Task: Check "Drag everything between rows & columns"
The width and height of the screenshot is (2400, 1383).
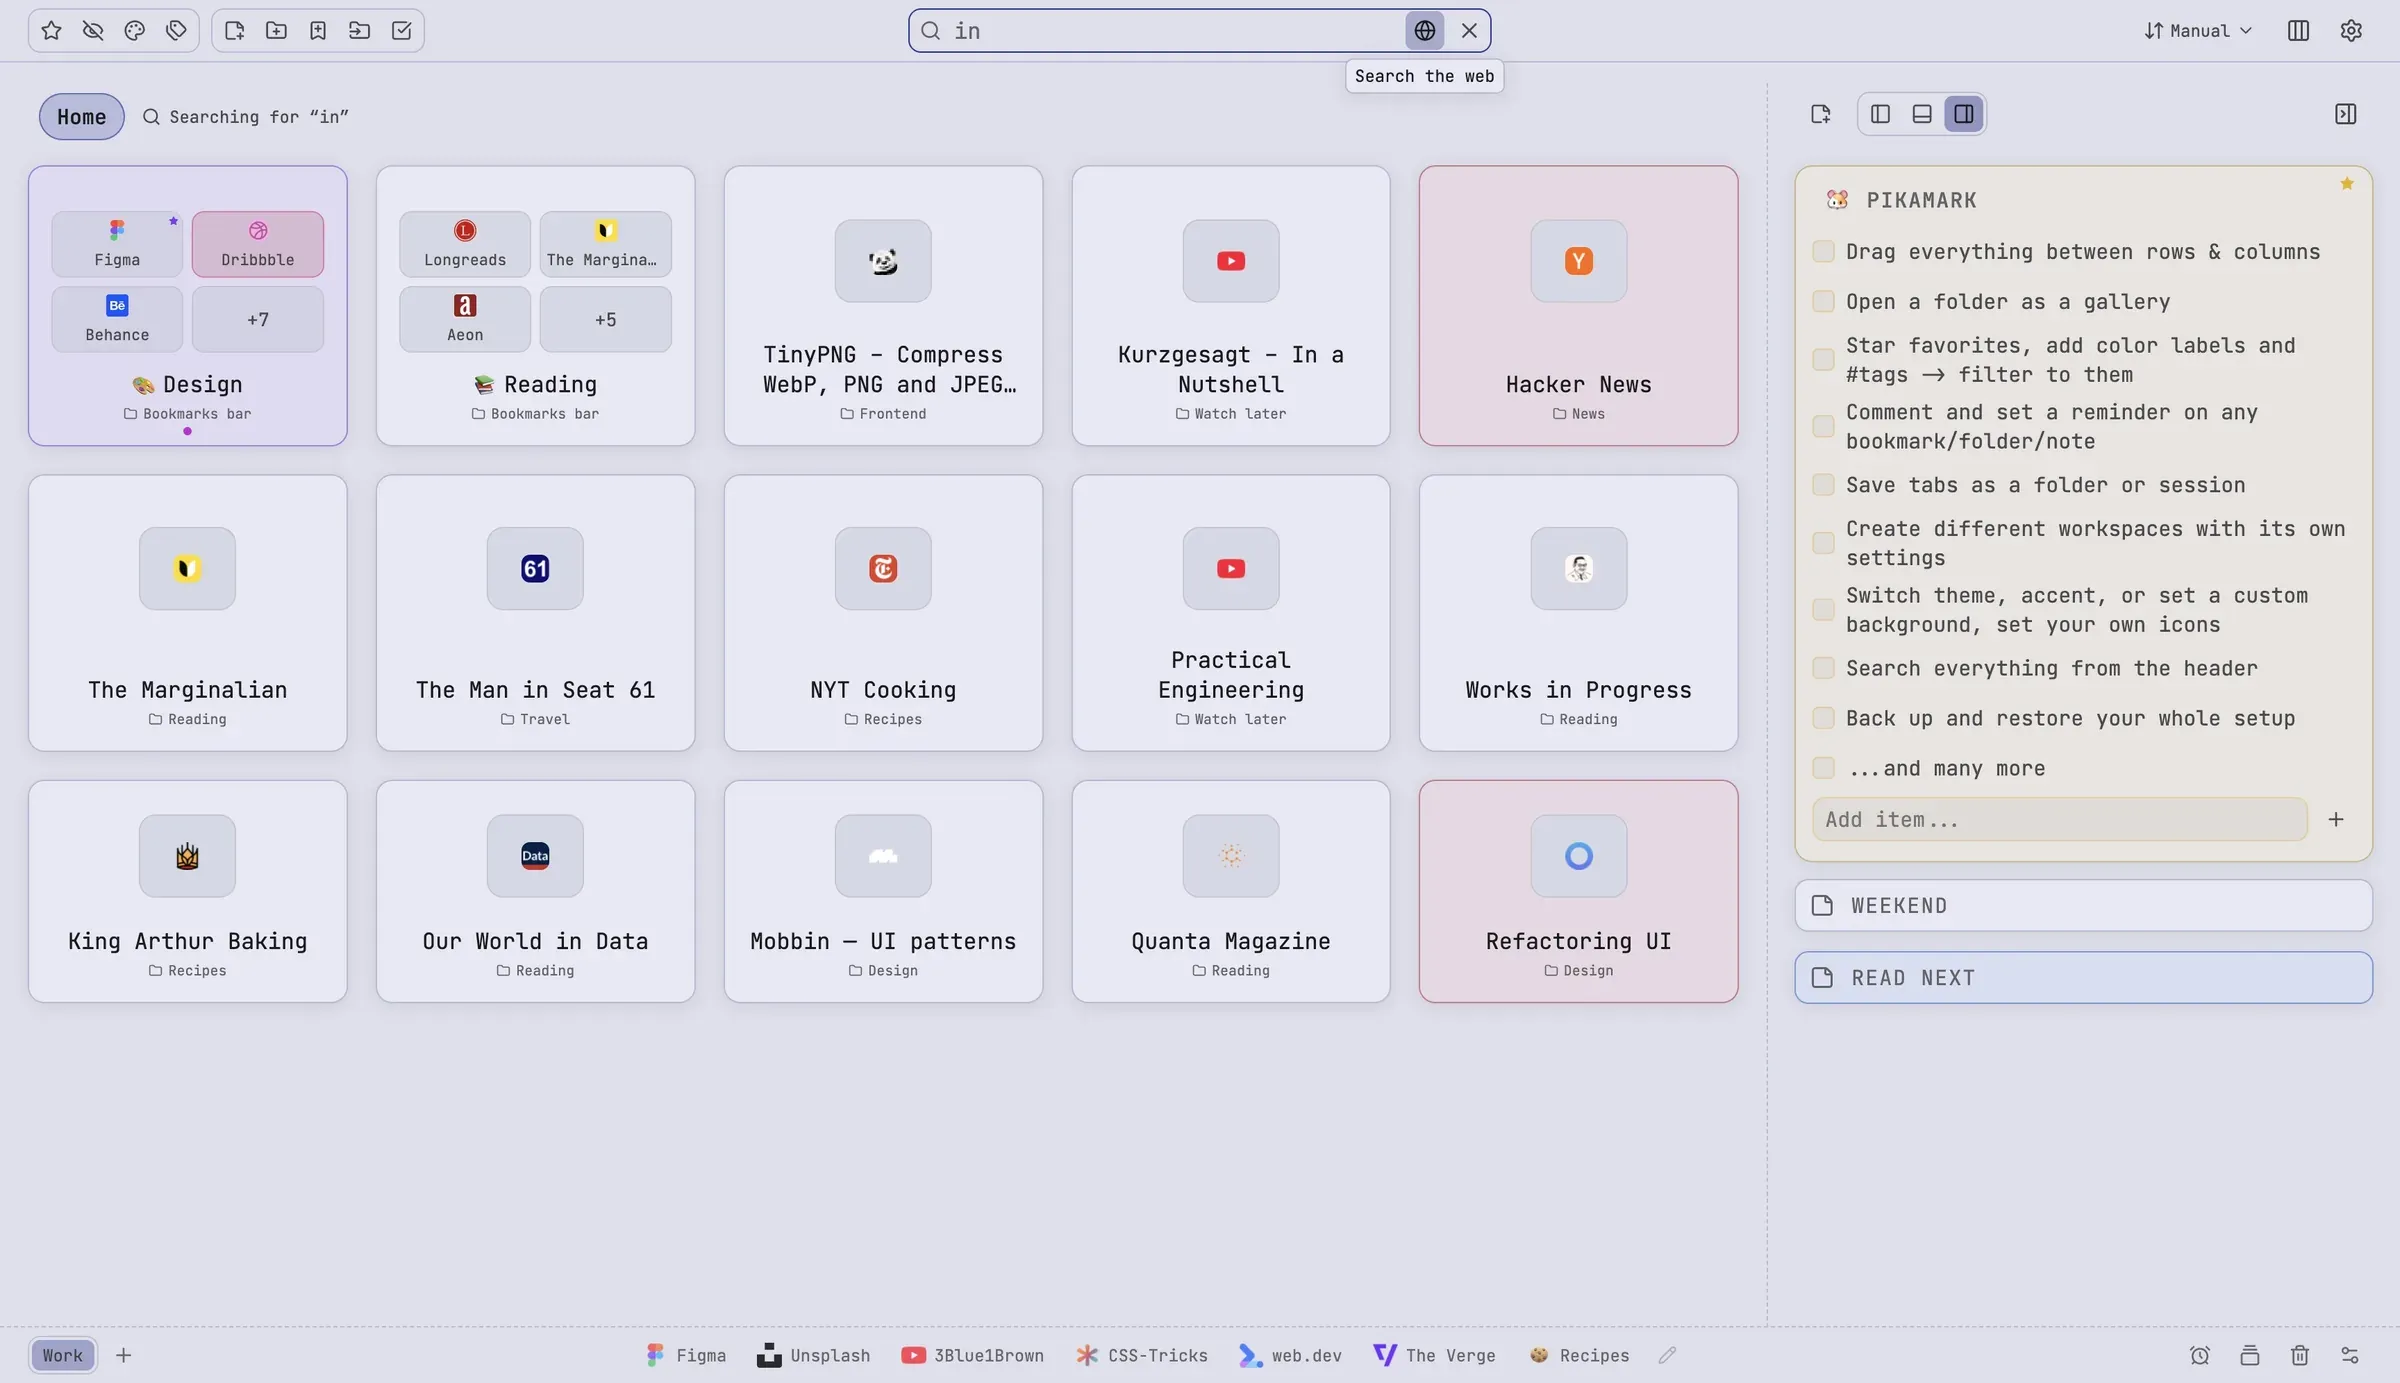Action: click(1824, 251)
